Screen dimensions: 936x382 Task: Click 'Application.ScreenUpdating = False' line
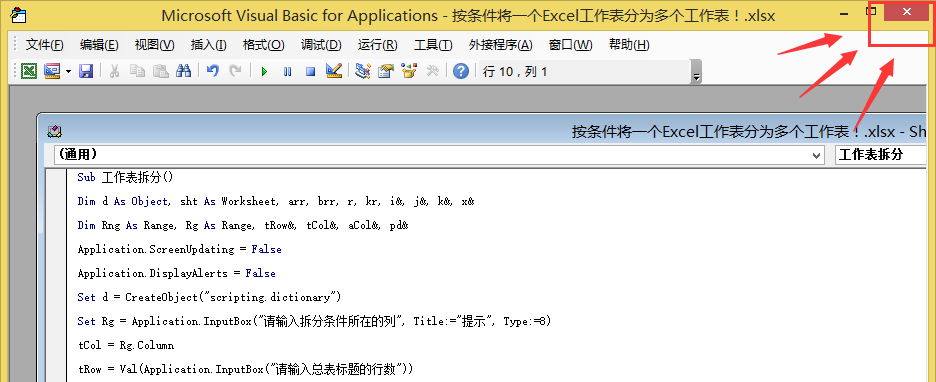point(180,249)
